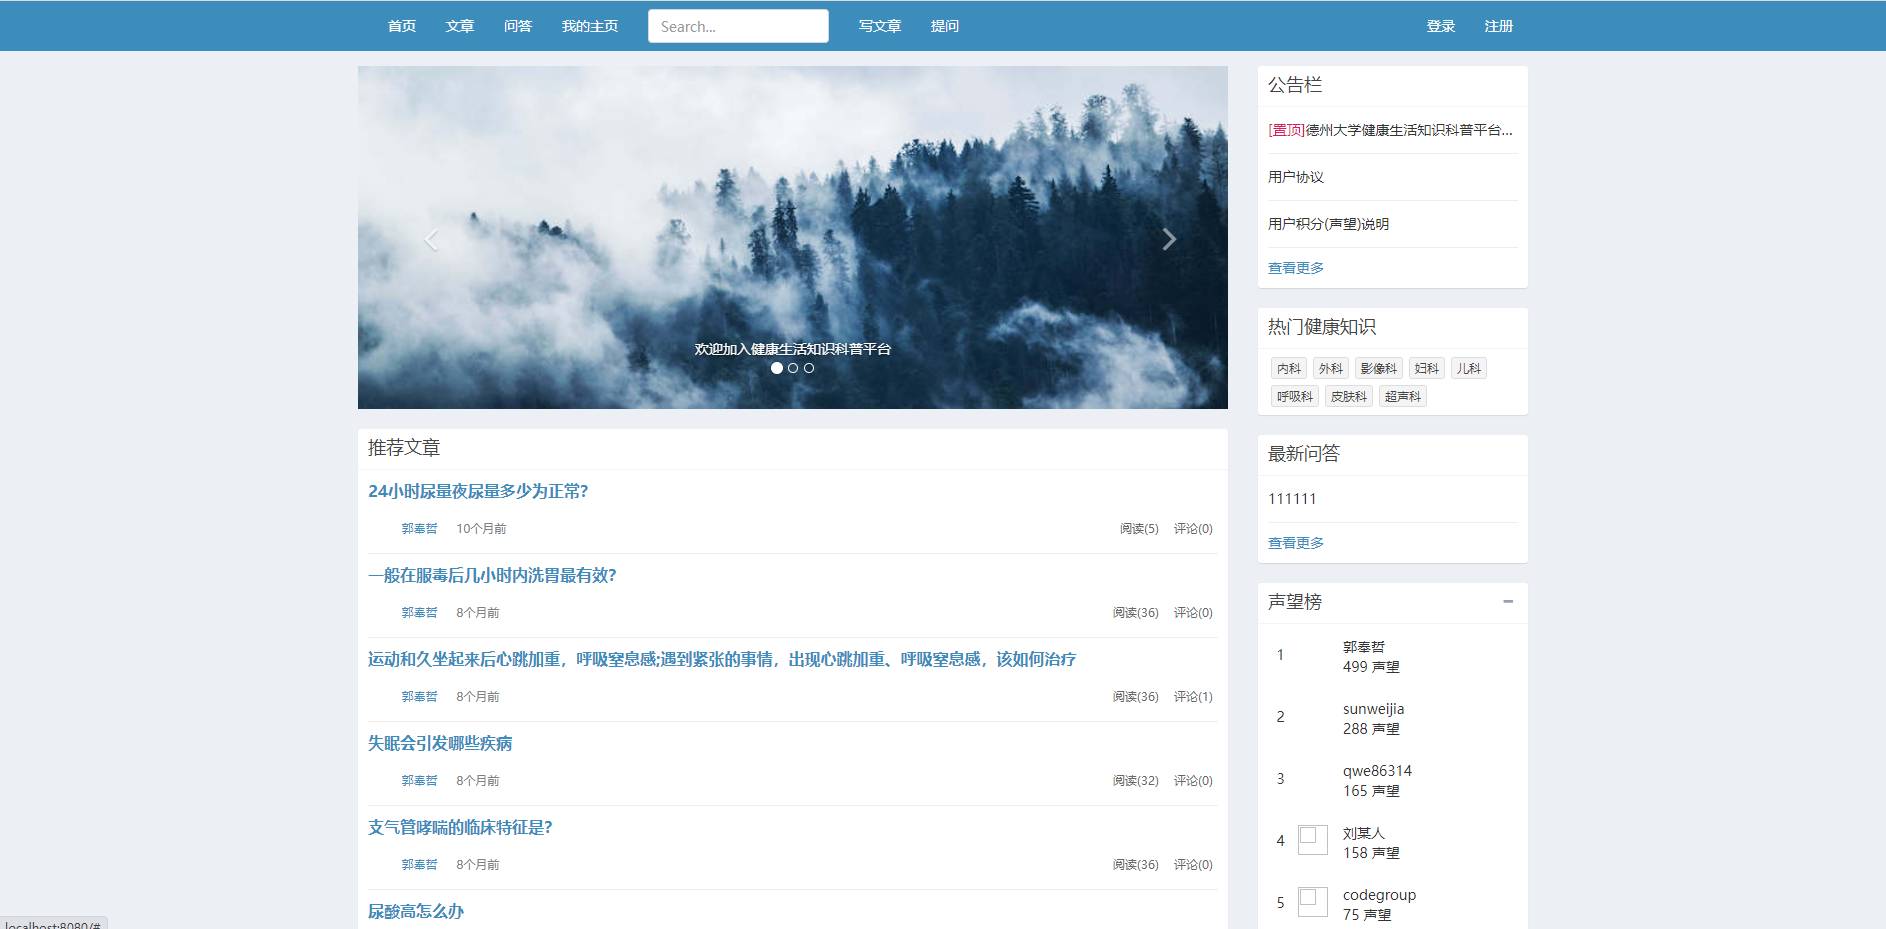The height and width of the screenshot is (929, 1886).
Task: Open the 用户协议 announcement
Action: click(x=1296, y=177)
